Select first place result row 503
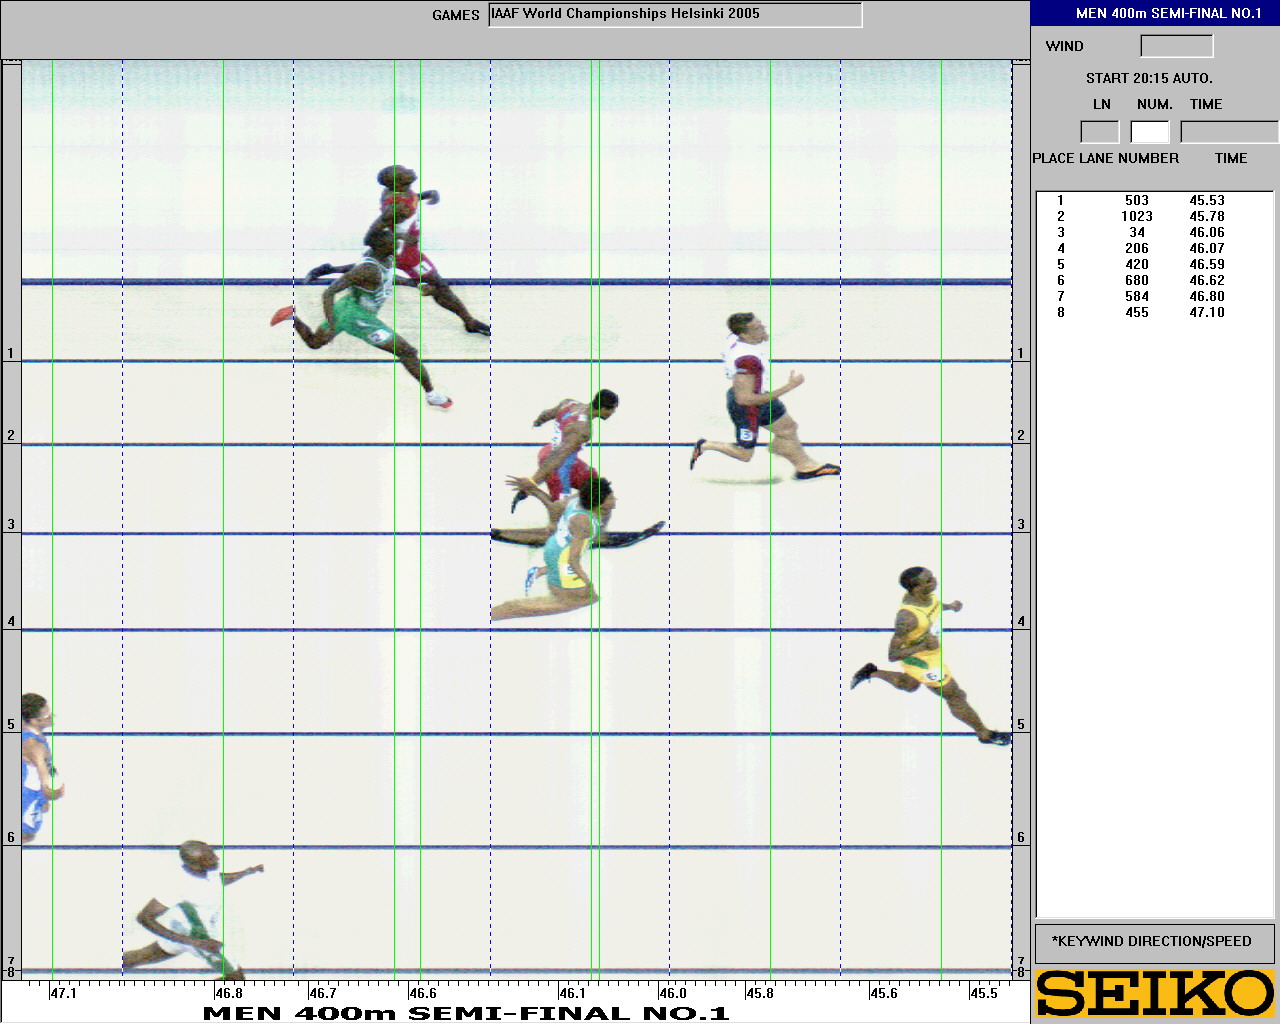 pyautogui.click(x=1140, y=200)
